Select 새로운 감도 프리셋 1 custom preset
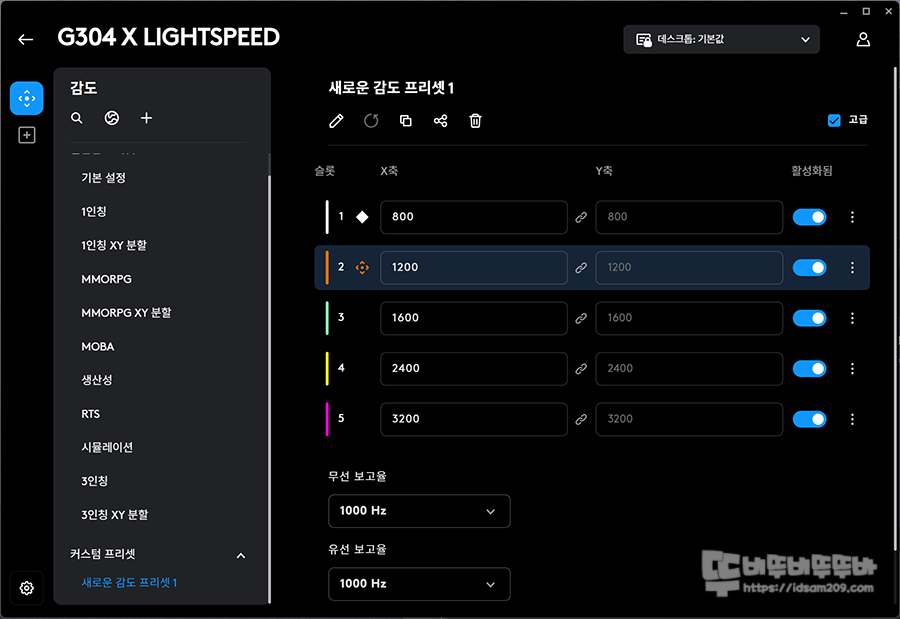The image size is (900, 619). [129, 583]
